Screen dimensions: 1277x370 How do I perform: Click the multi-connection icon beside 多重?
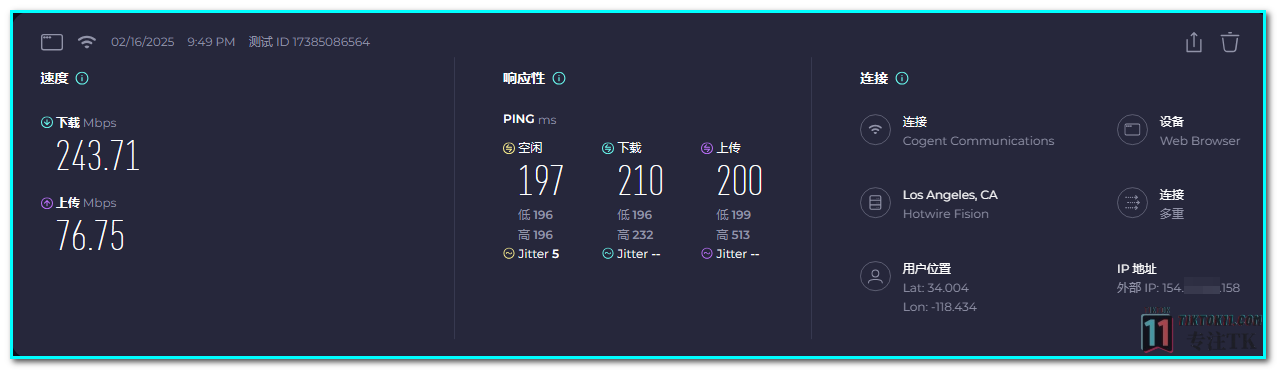(x=1132, y=203)
